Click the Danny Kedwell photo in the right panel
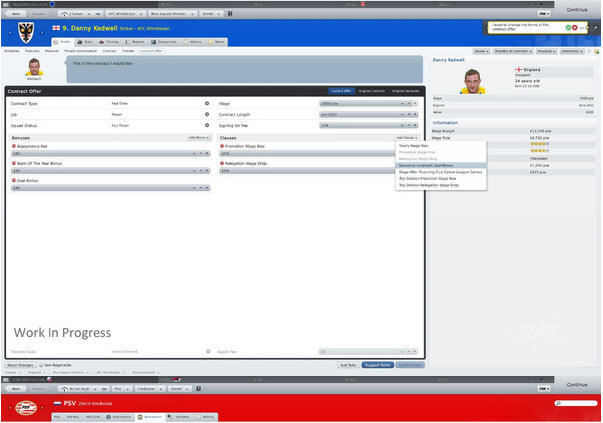The width and height of the screenshot is (603, 423). (x=472, y=81)
